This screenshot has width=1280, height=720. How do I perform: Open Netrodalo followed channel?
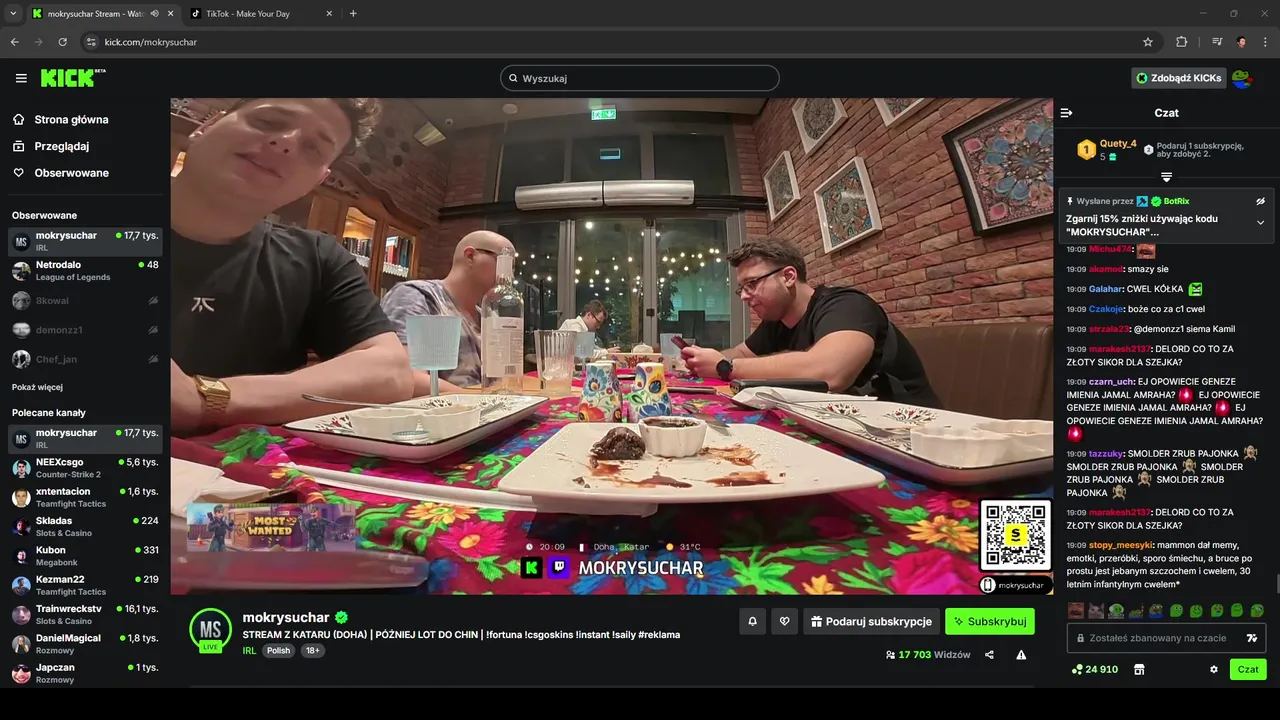click(85, 271)
